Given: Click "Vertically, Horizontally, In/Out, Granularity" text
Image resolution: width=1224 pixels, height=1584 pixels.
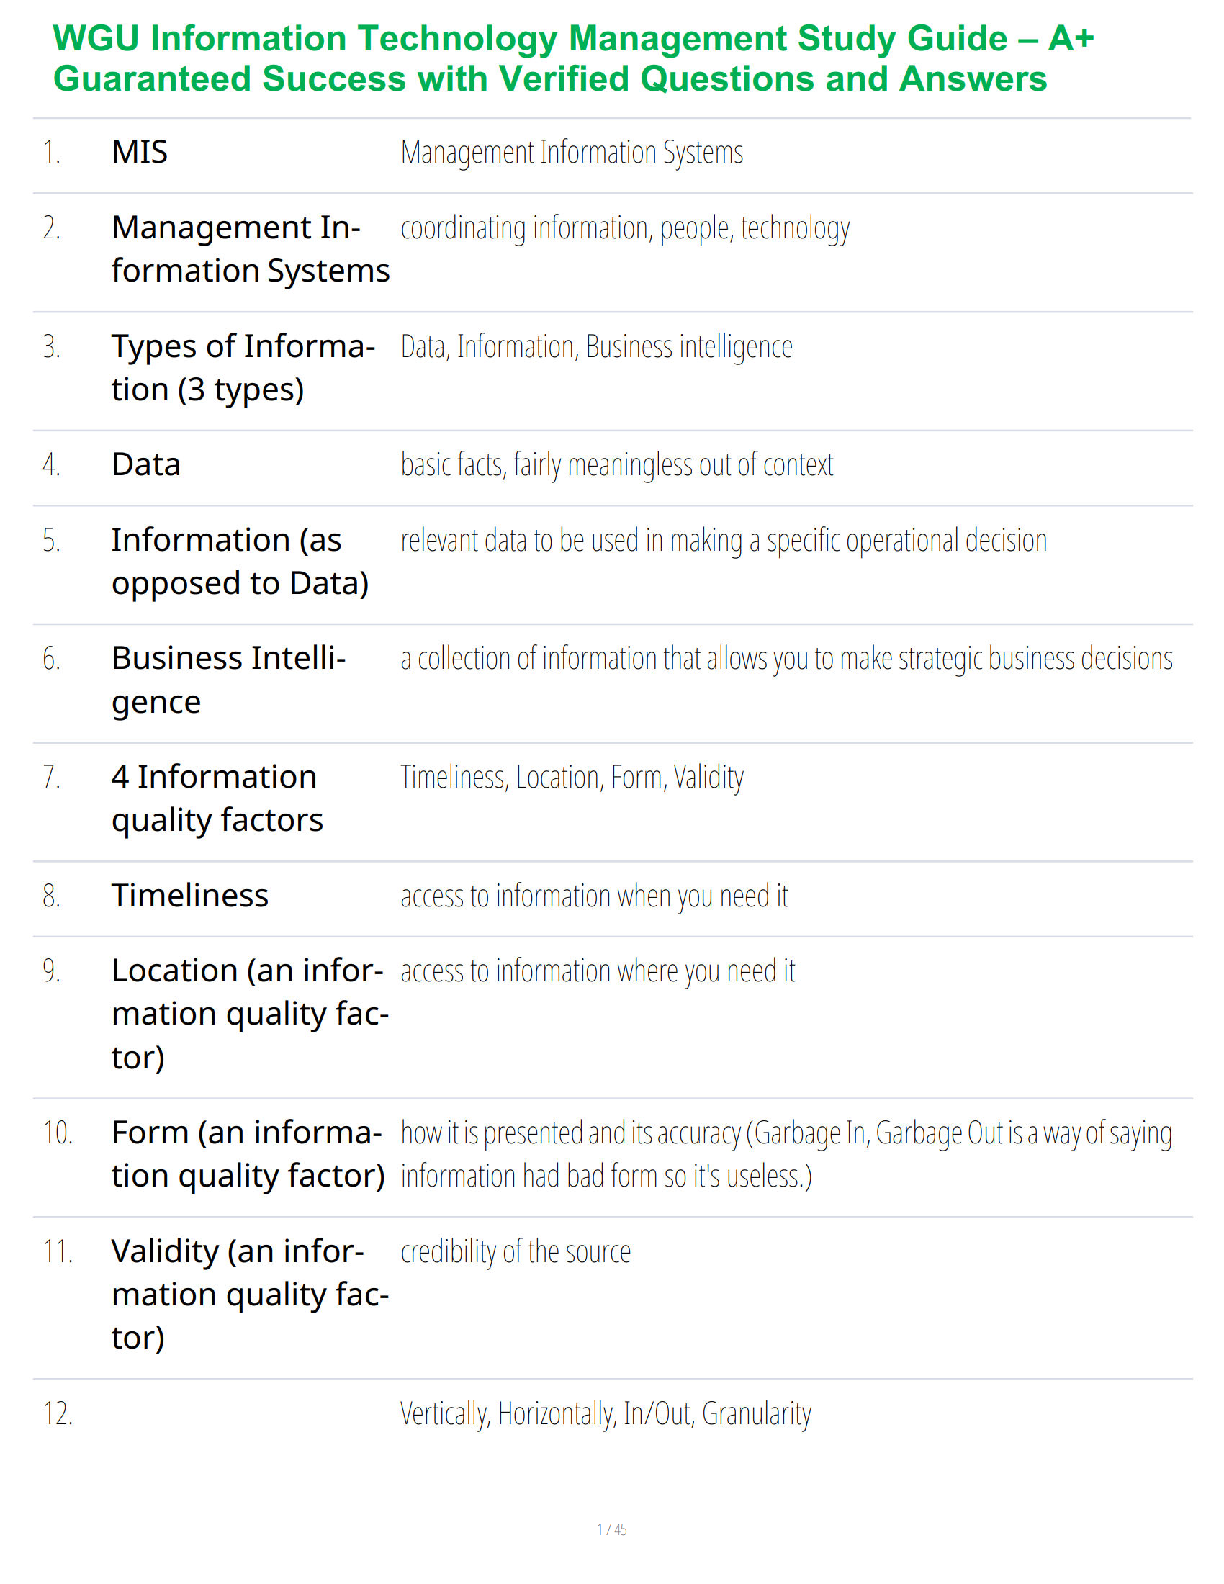Looking at the screenshot, I should [x=605, y=1414].
